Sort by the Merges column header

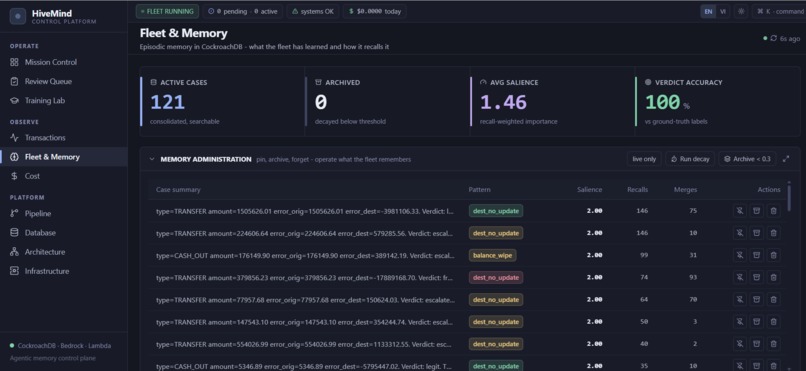(x=685, y=190)
